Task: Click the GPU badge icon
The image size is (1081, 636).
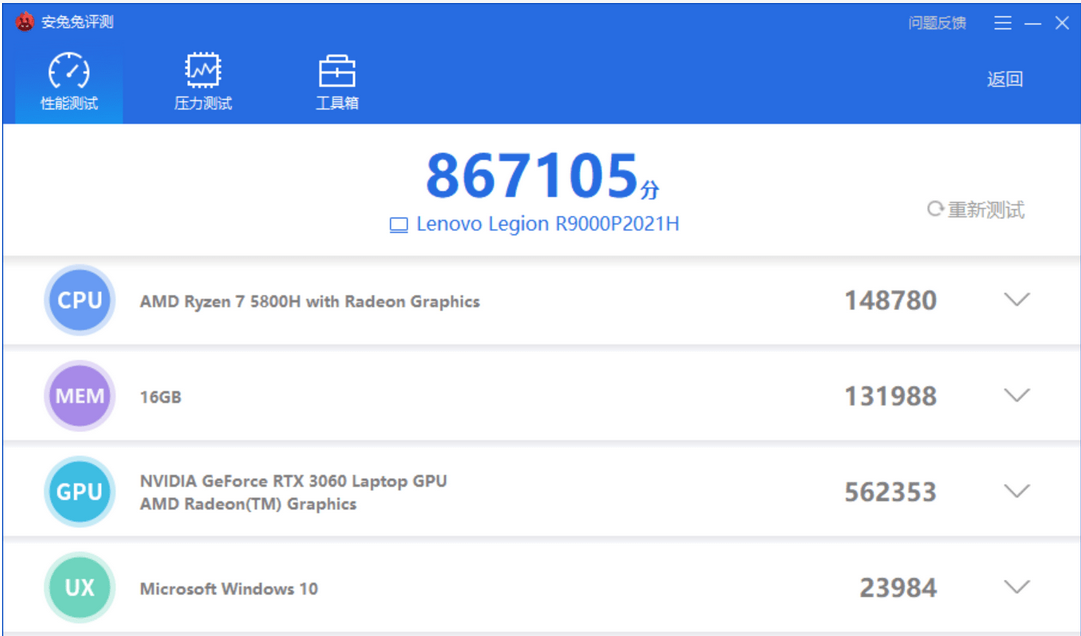Action: pyautogui.click(x=79, y=492)
